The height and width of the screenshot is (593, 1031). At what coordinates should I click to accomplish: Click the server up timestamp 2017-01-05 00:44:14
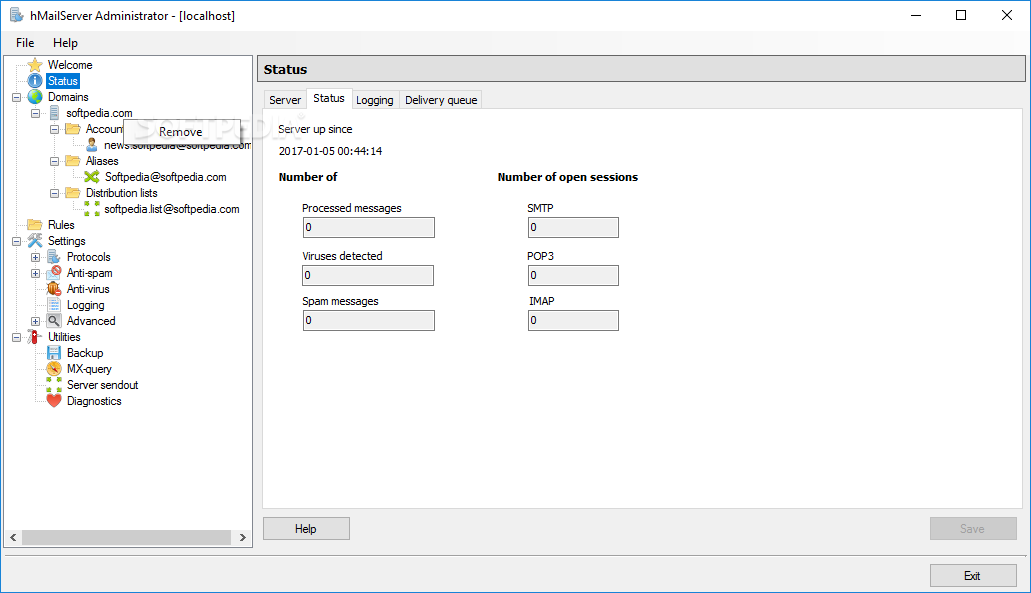click(330, 151)
